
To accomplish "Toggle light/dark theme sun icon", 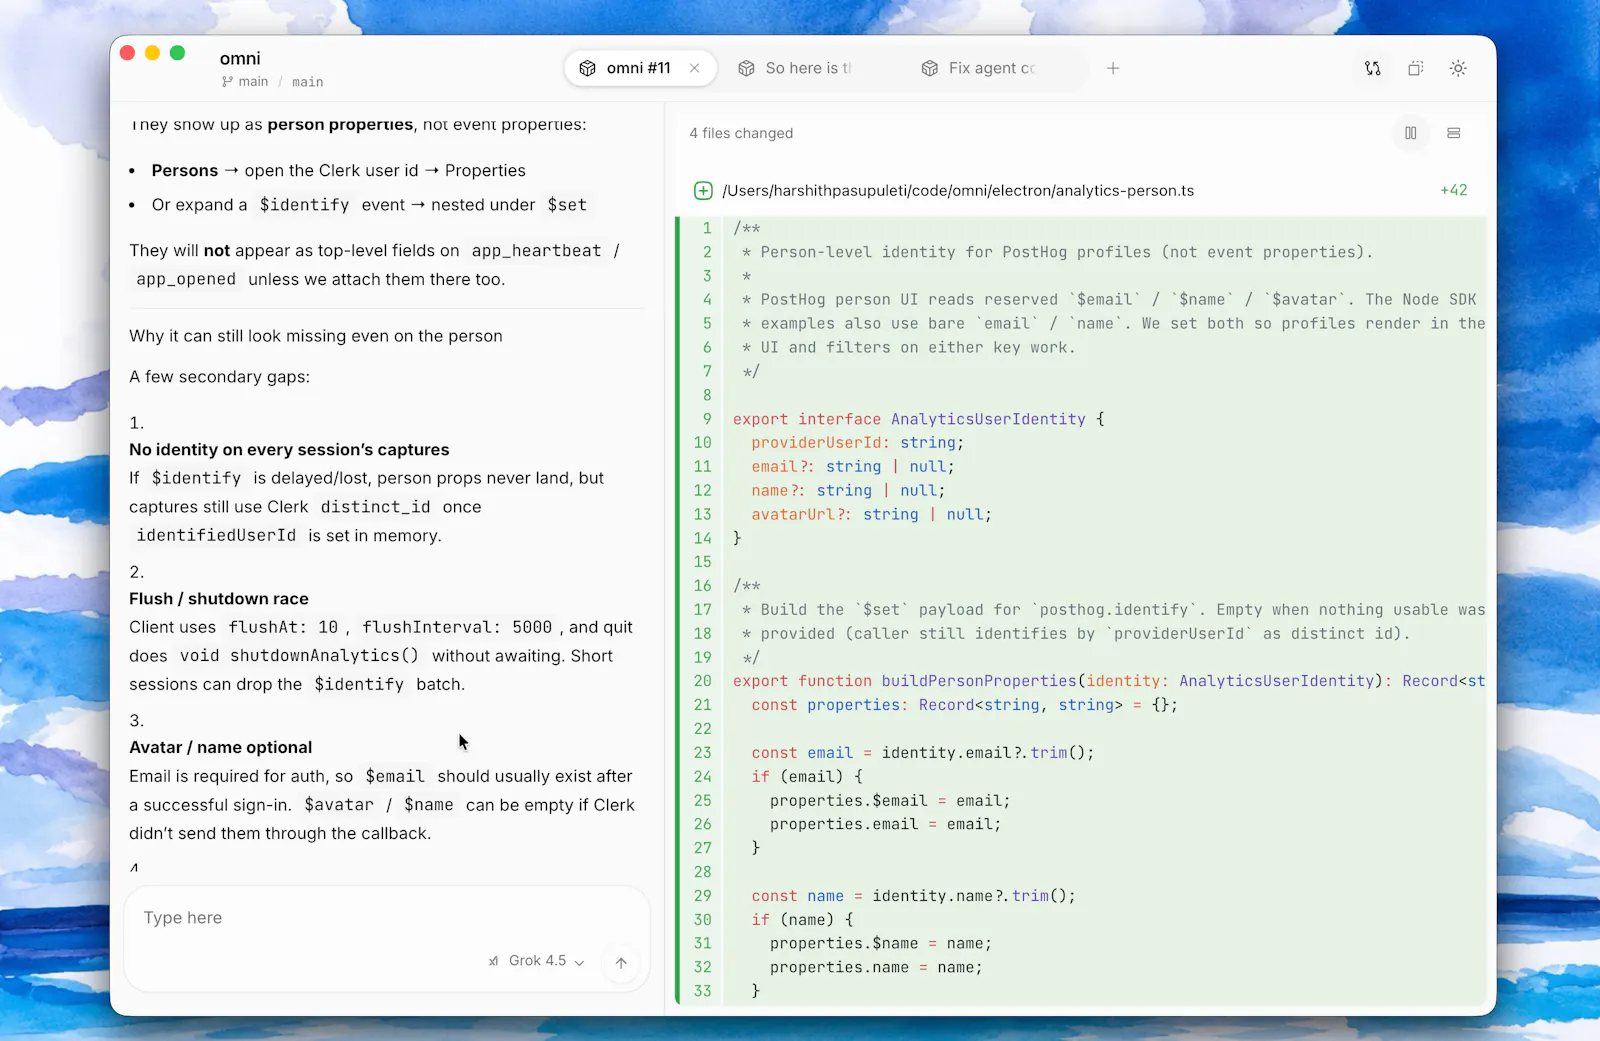I will tap(1458, 68).
